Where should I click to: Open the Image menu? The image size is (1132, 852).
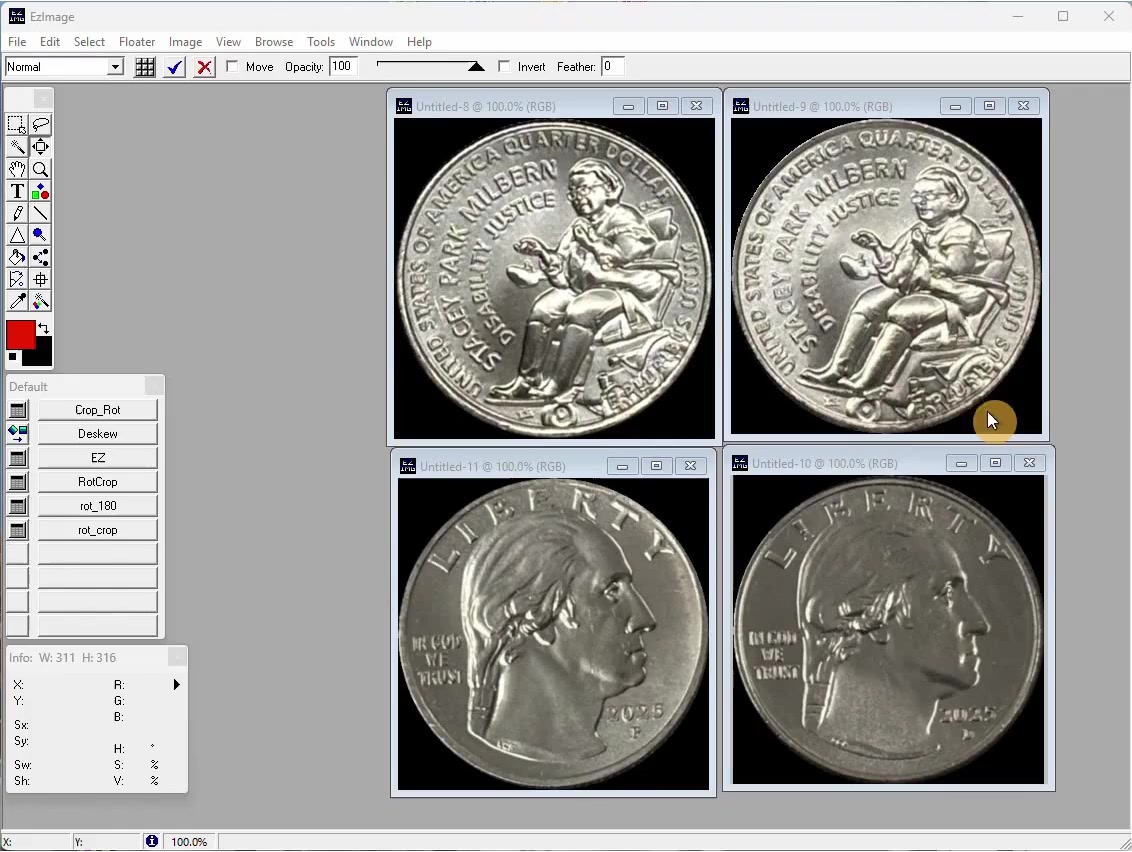tap(186, 42)
